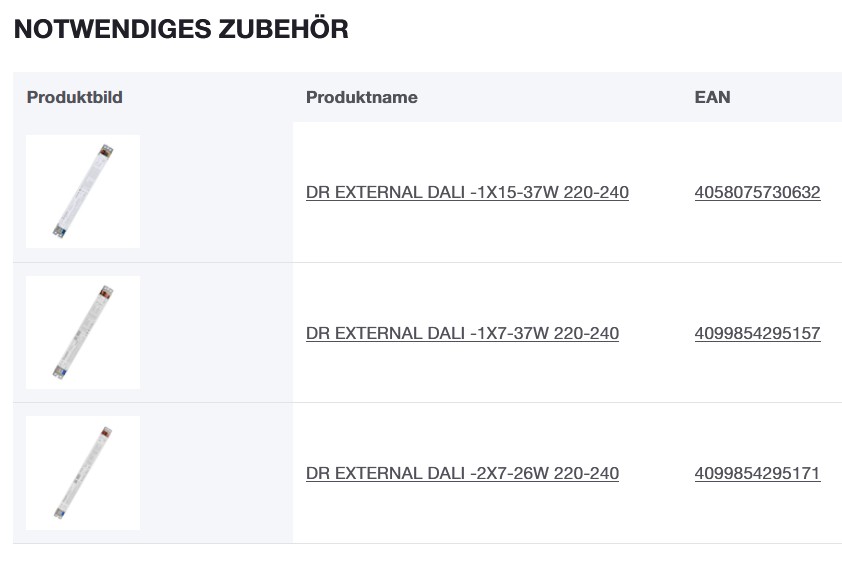Click the Produktbild column header
Image resolution: width=842 pixels, height=563 pixels.
74,97
